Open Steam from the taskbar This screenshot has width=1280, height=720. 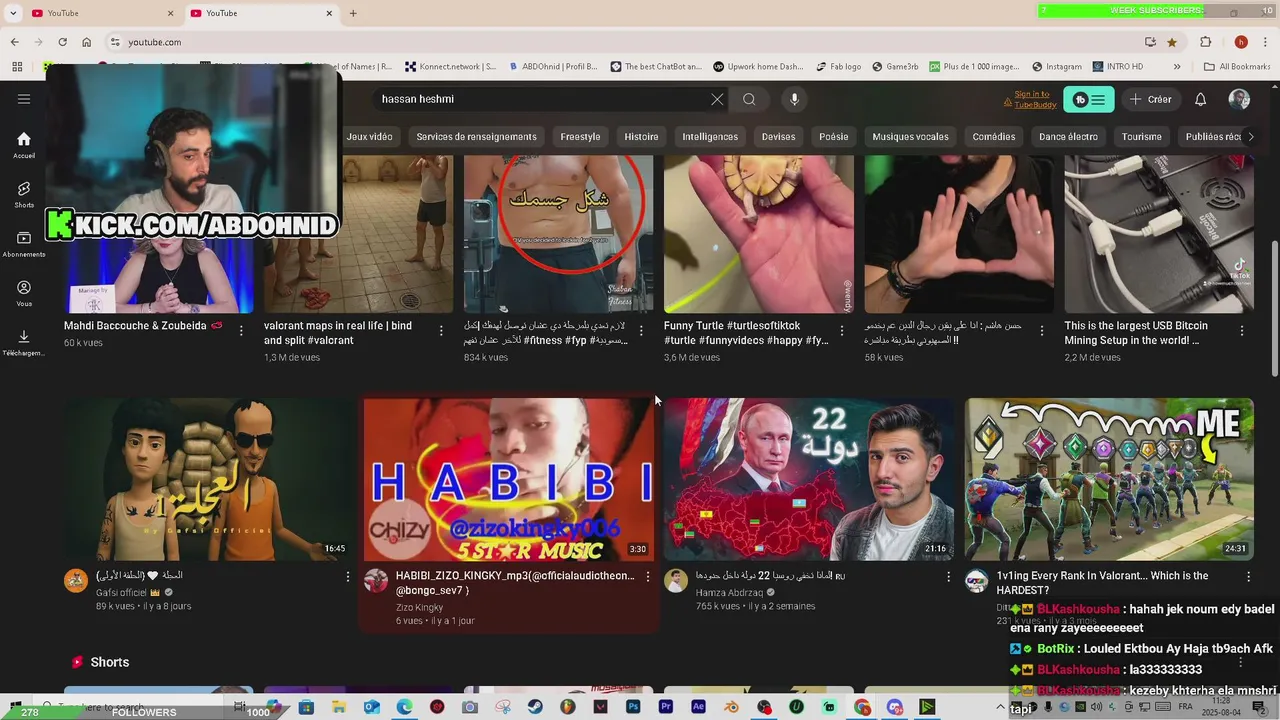[535, 707]
